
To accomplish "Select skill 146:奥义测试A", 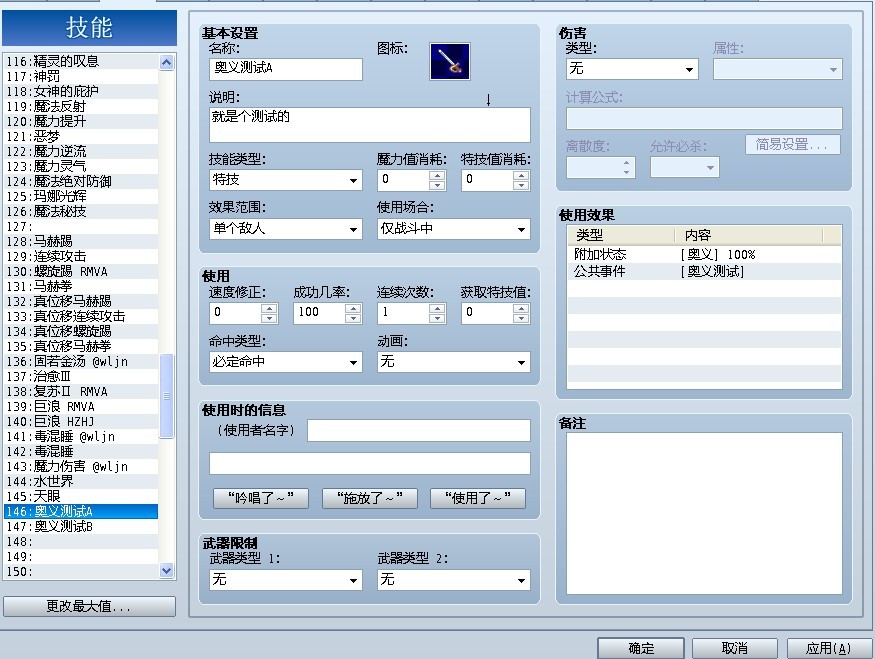I will point(81,512).
